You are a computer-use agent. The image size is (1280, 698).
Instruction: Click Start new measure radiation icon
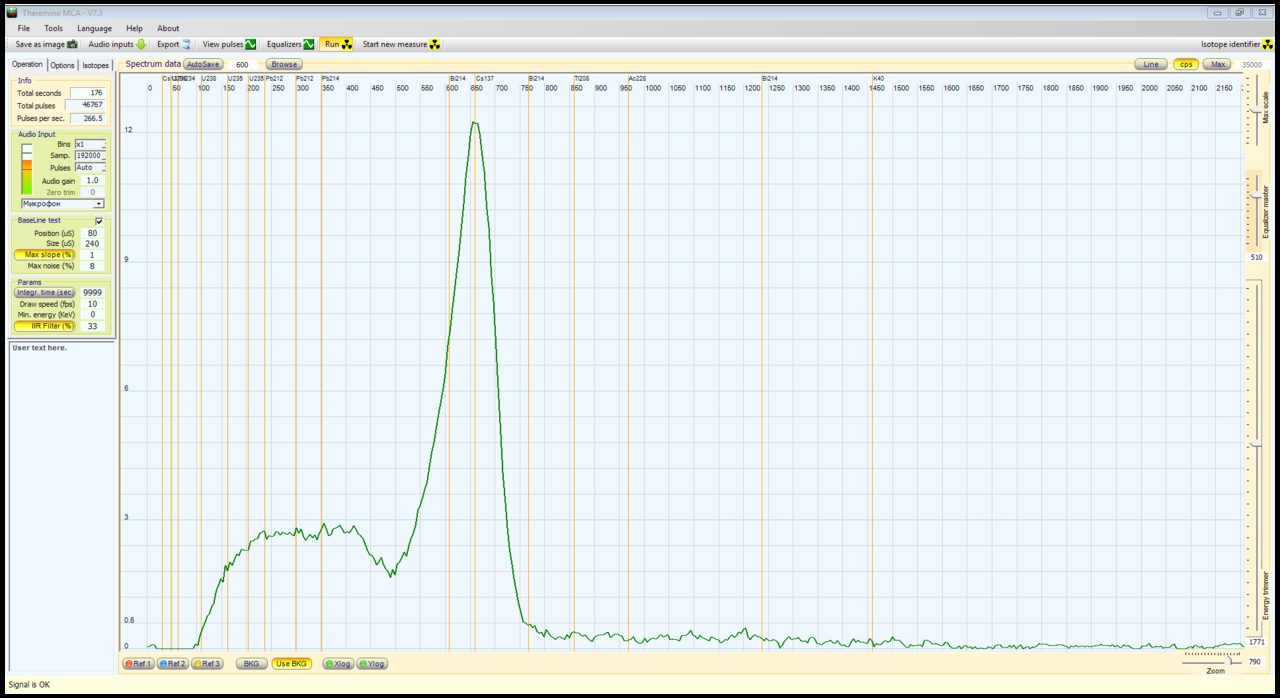(435, 44)
